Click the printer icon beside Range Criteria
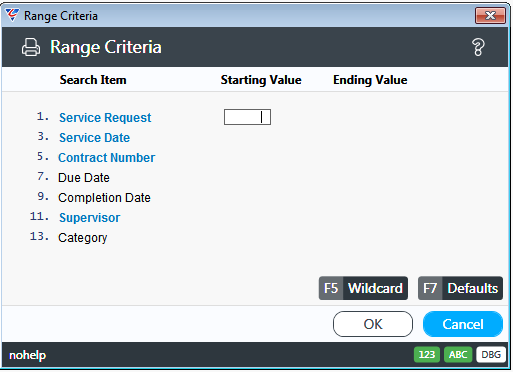 [x=31, y=47]
